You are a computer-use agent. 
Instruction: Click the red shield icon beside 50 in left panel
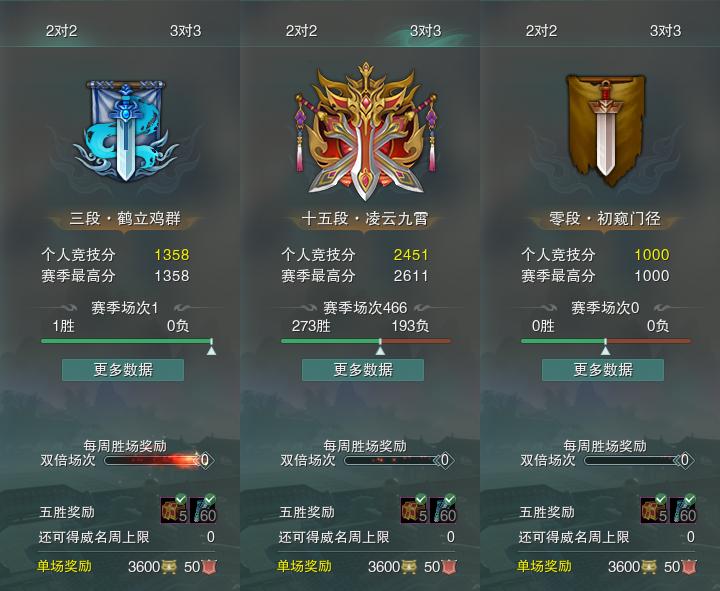click(209, 567)
